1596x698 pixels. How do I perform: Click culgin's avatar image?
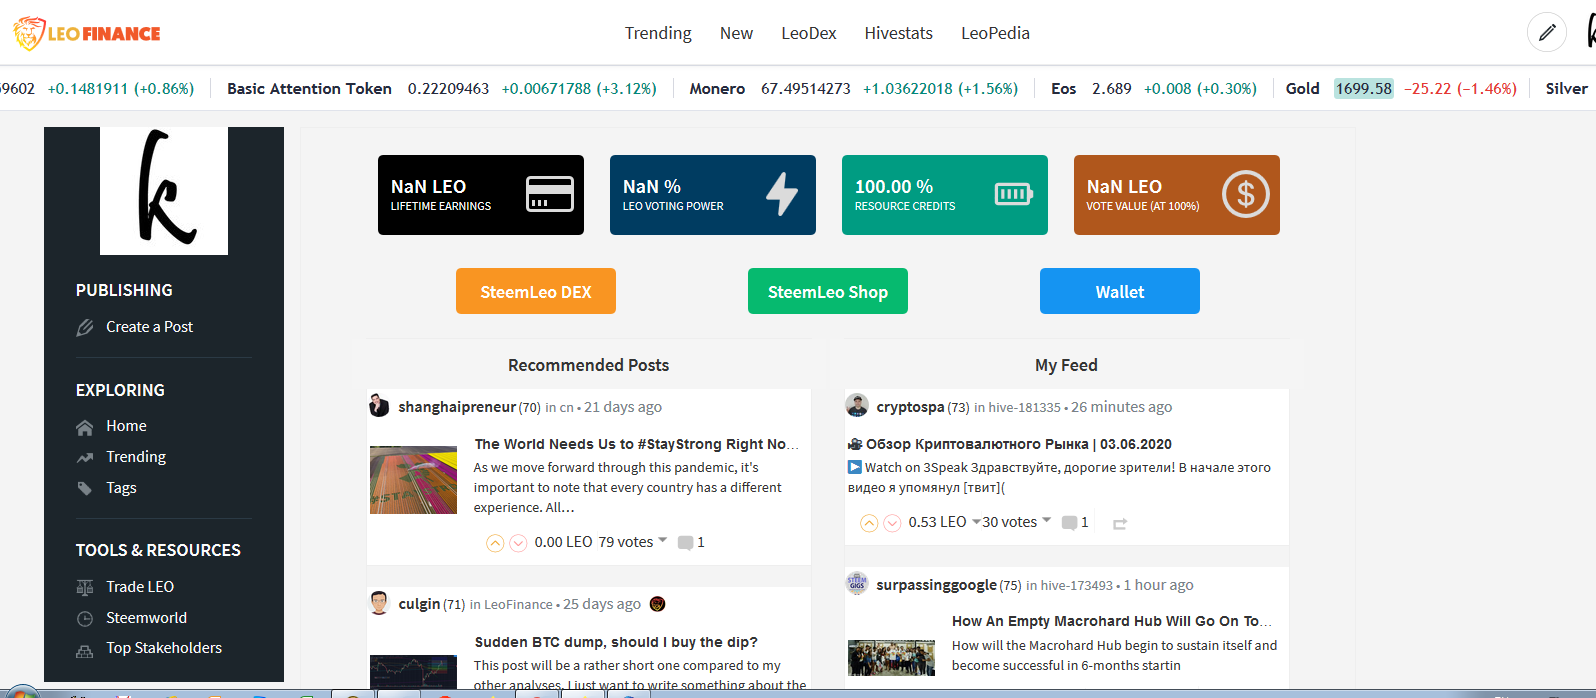(x=379, y=603)
